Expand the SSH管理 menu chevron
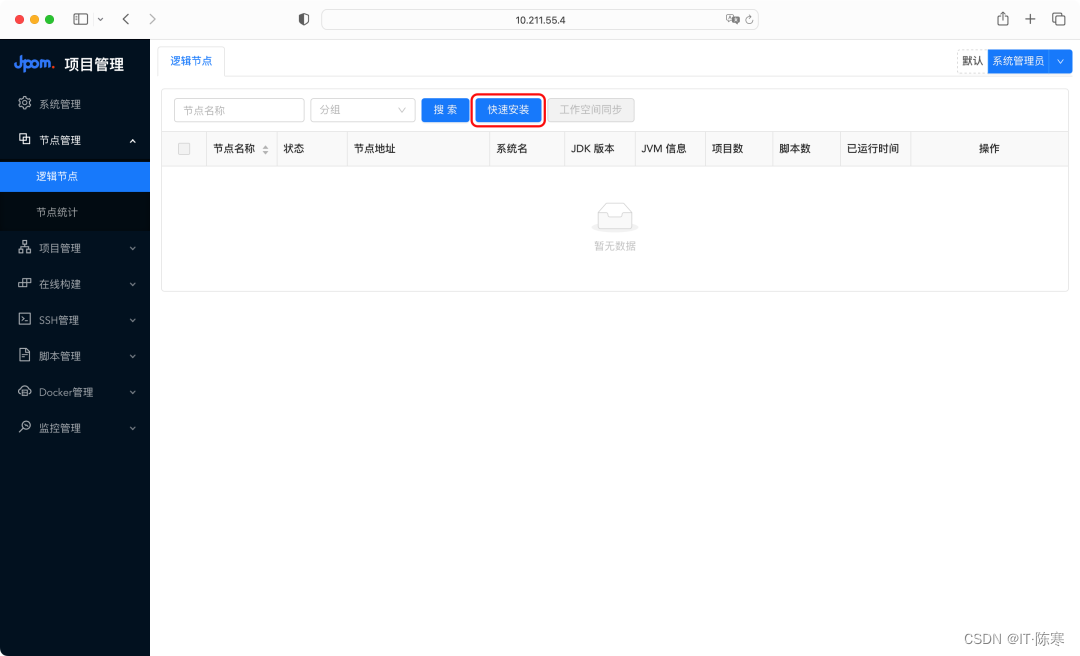This screenshot has width=1080, height=656. pos(133,320)
